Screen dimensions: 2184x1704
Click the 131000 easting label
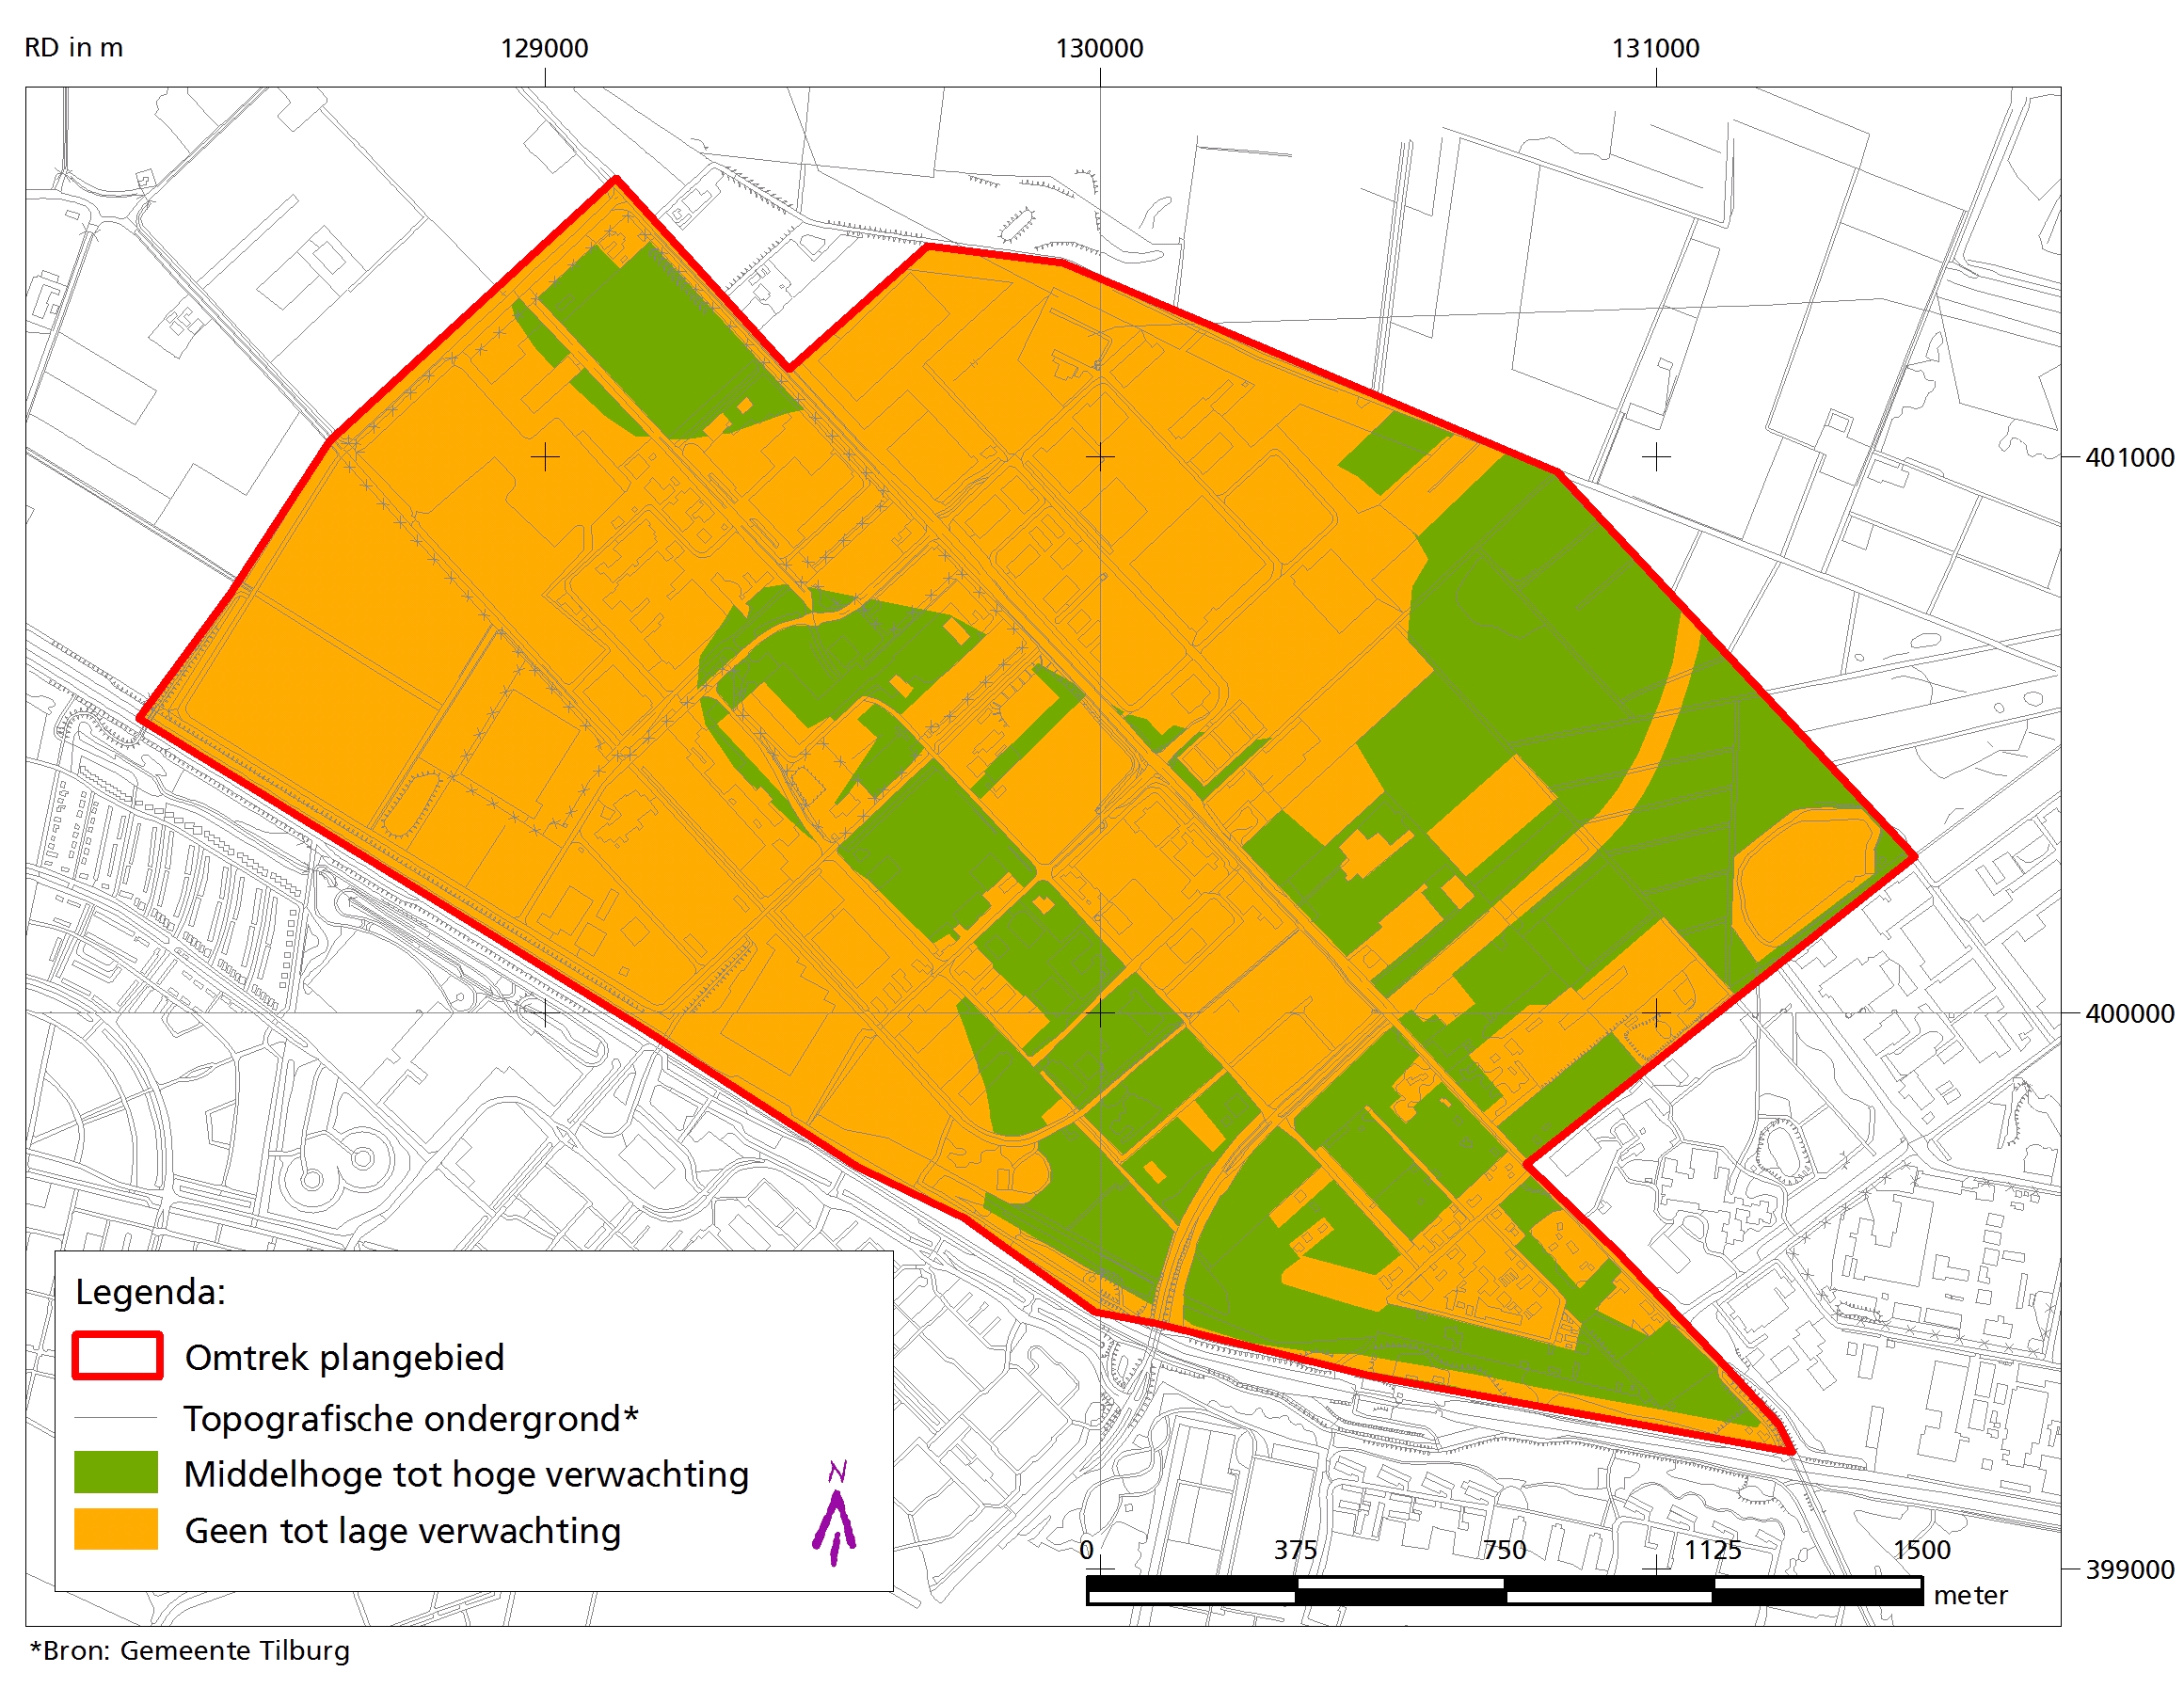pos(1656,48)
